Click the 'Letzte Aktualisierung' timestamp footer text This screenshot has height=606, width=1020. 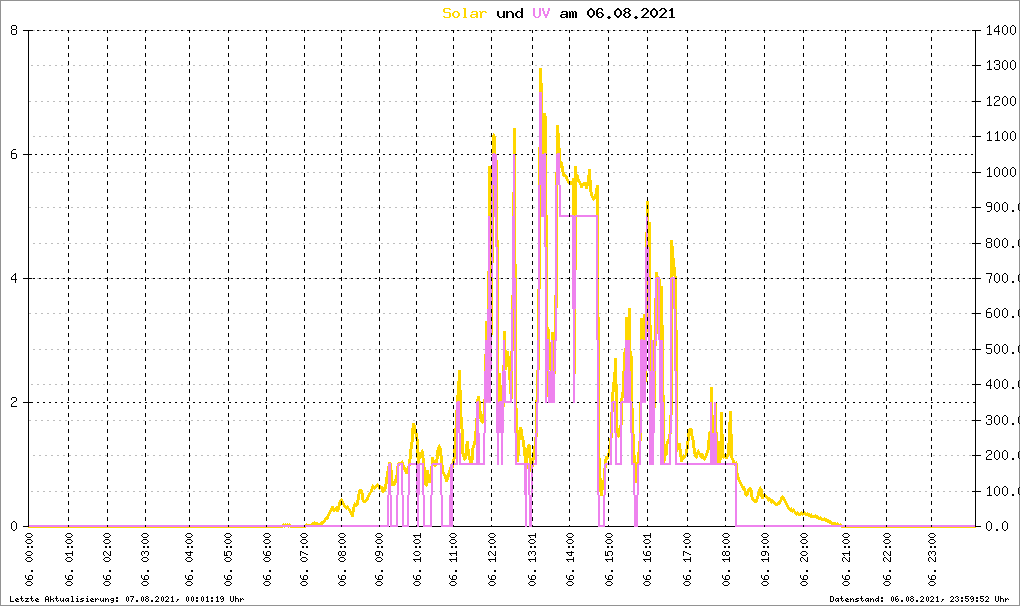[125, 598]
